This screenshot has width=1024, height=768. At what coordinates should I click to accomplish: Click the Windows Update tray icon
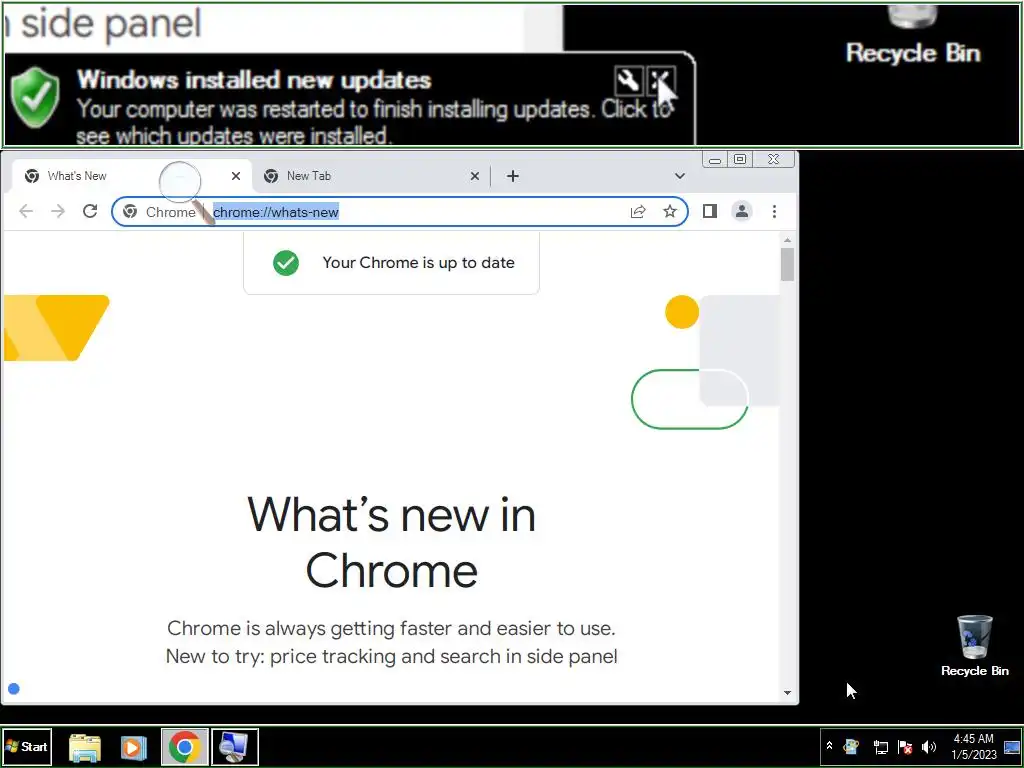851,746
